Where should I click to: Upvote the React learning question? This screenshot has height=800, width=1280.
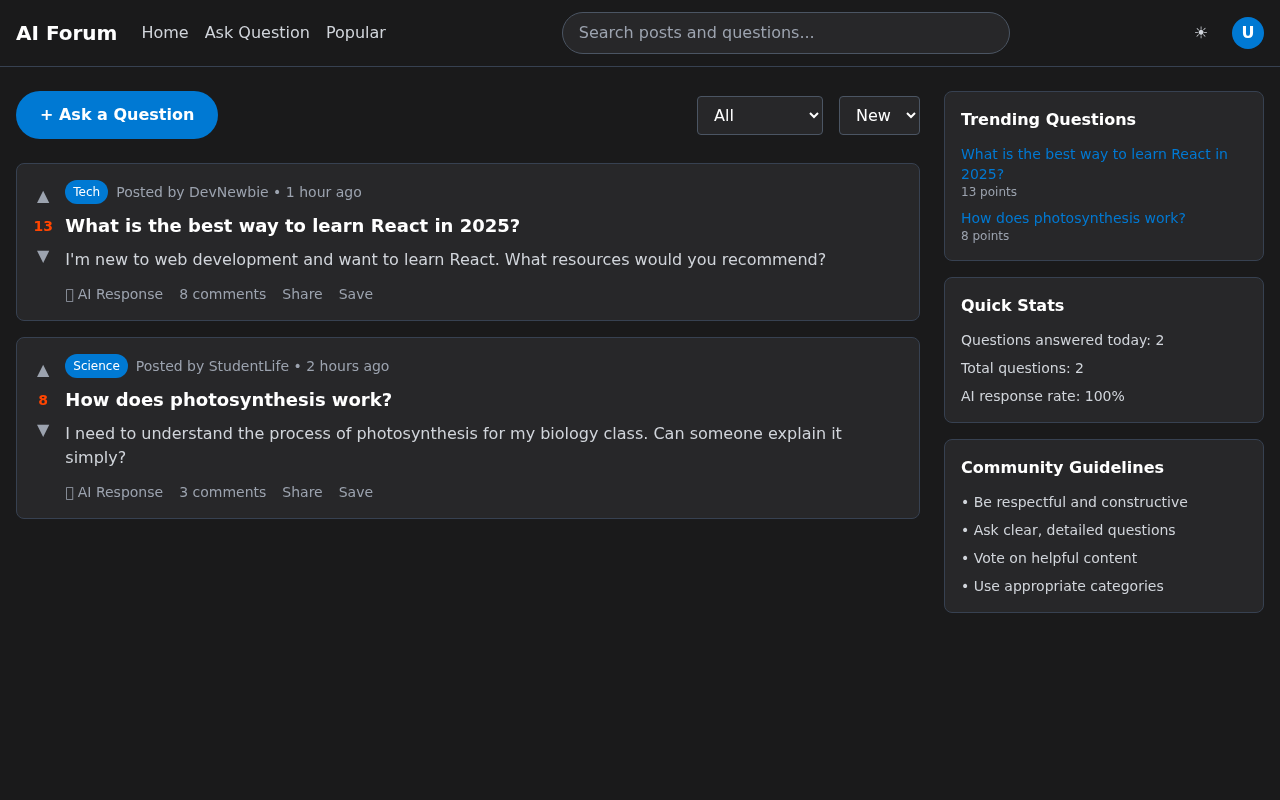coord(43,196)
